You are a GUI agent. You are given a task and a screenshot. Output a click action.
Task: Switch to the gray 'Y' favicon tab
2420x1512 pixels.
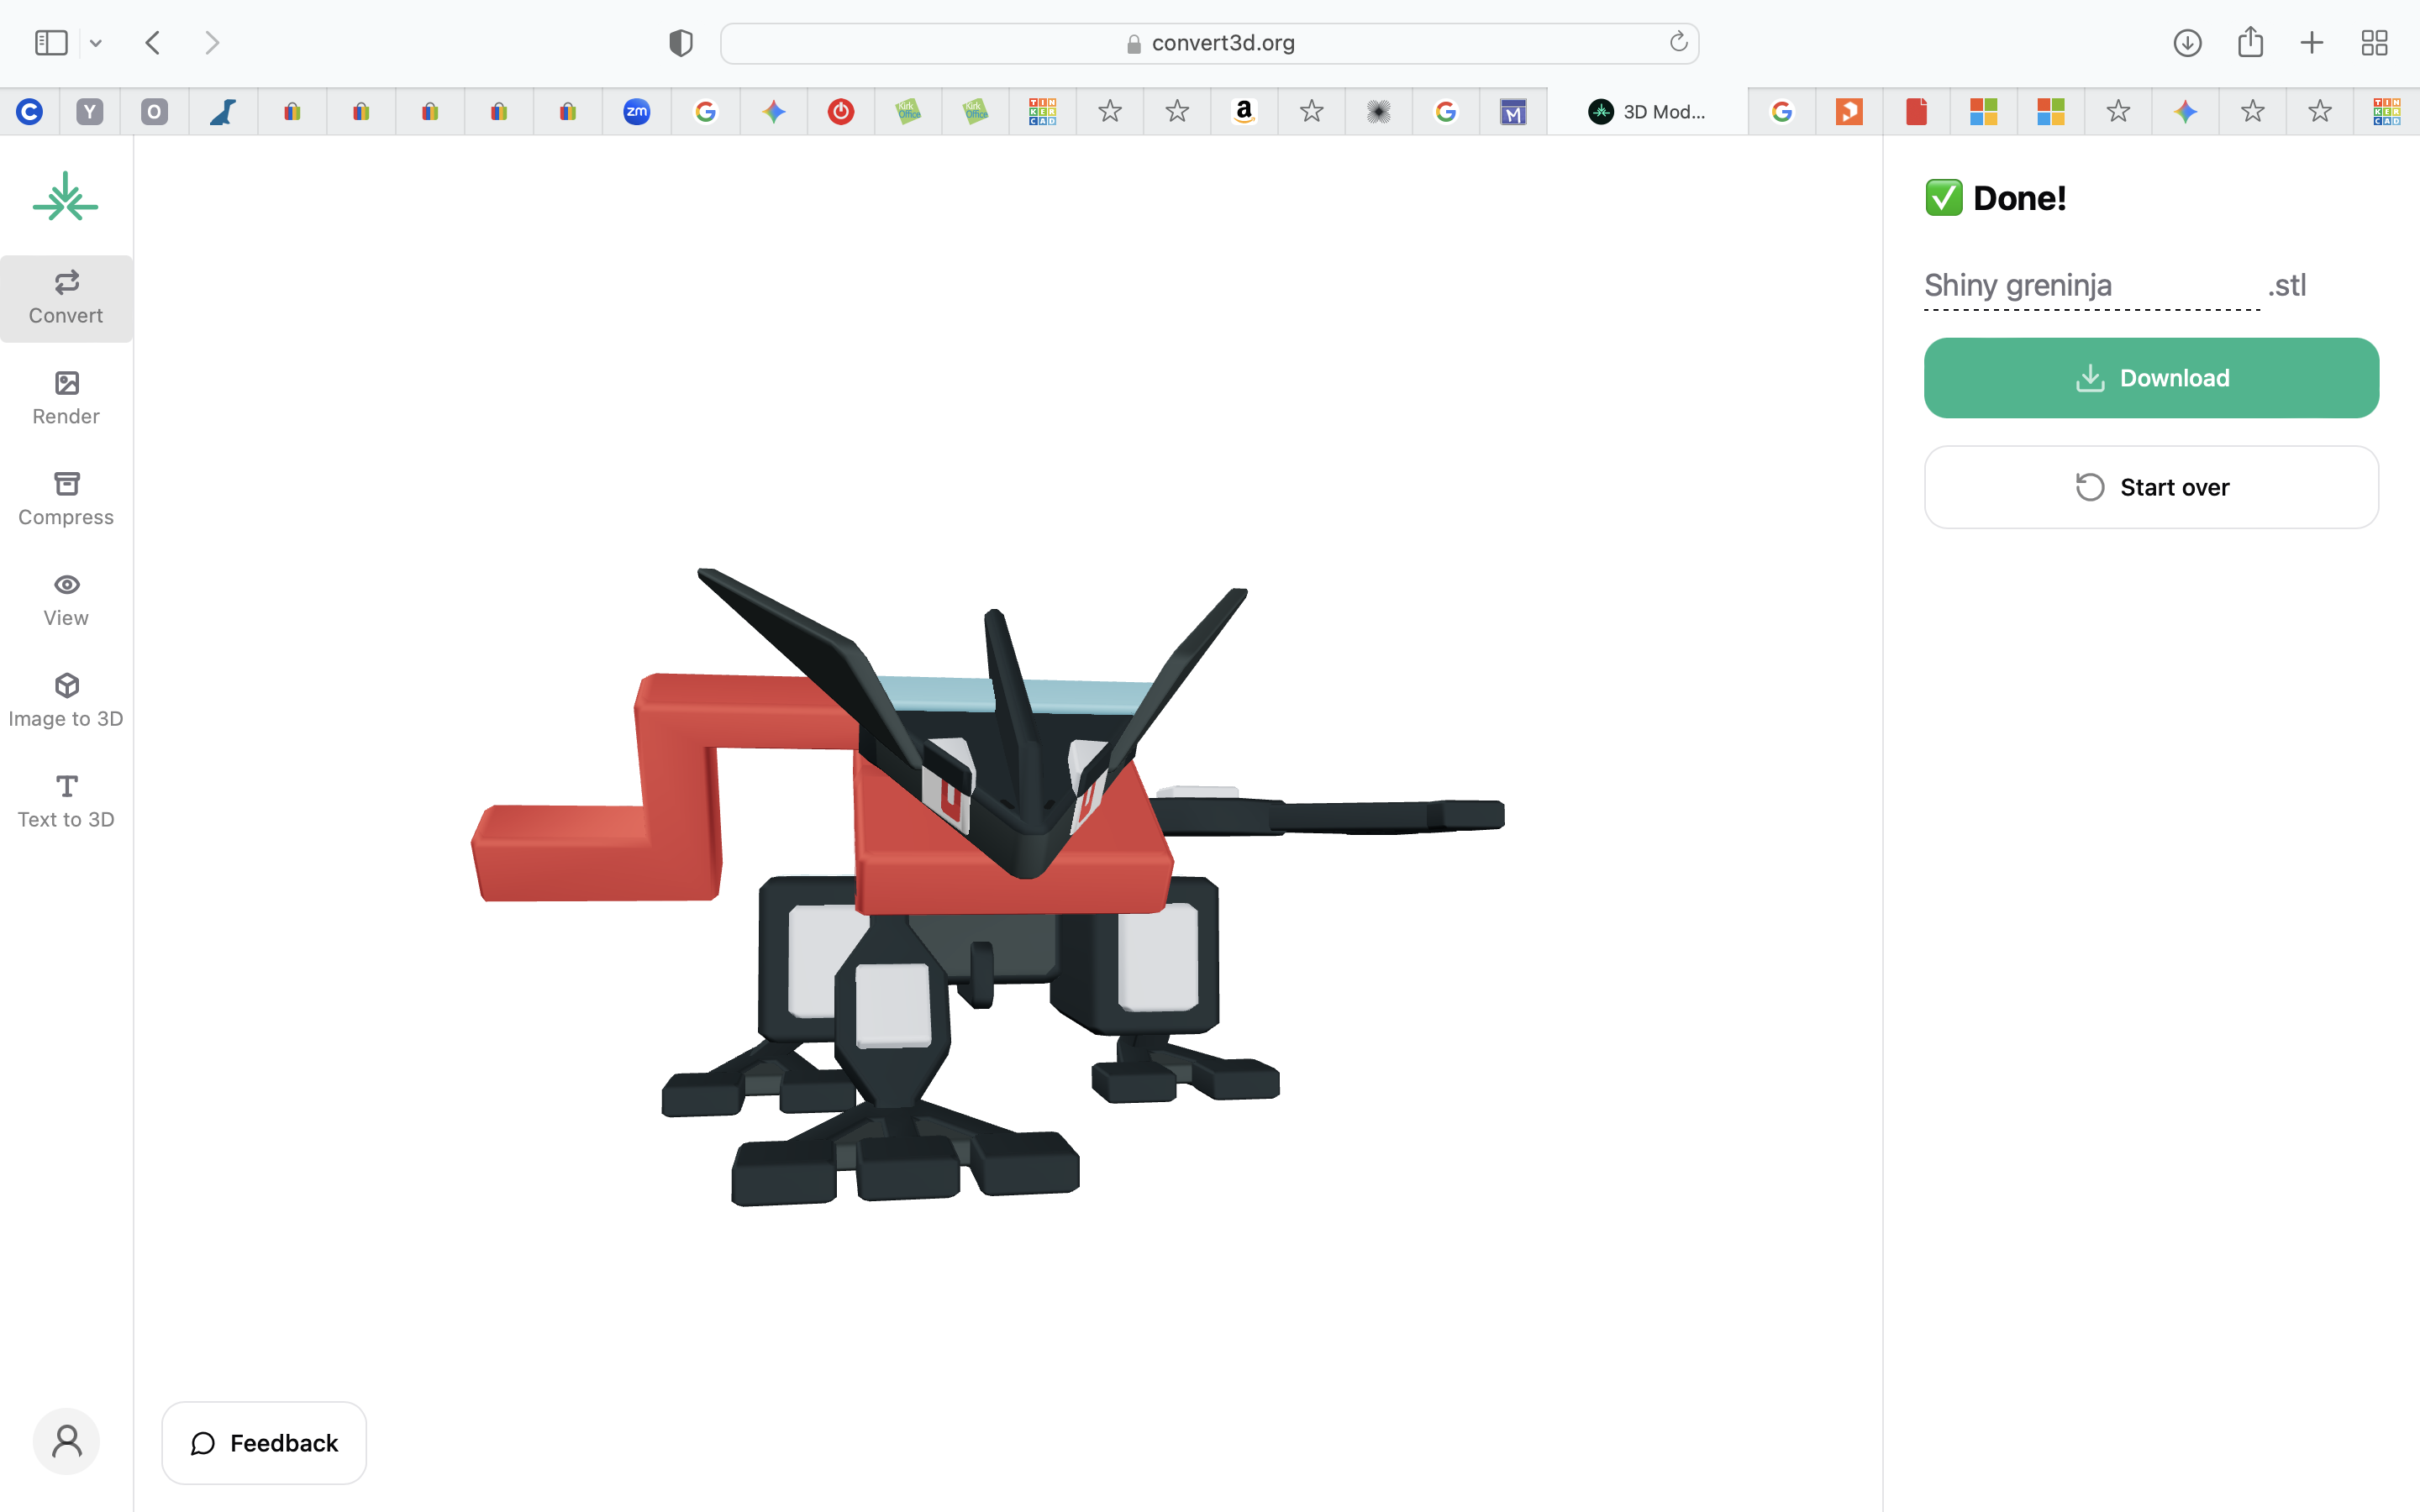90,111
